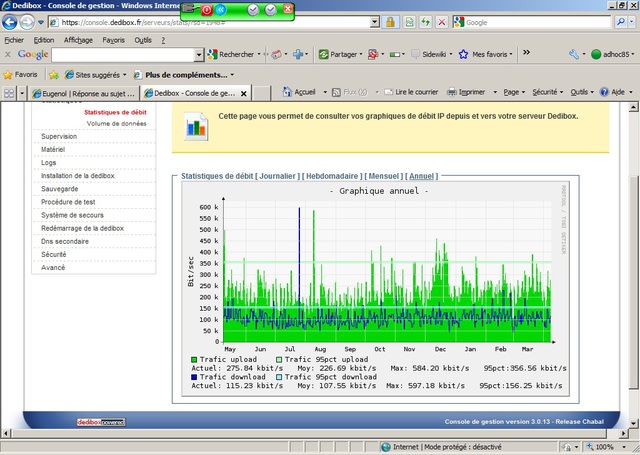Select the Mensuel statistics link
The width and height of the screenshot is (640, 455).
click(x=385, y=176)
